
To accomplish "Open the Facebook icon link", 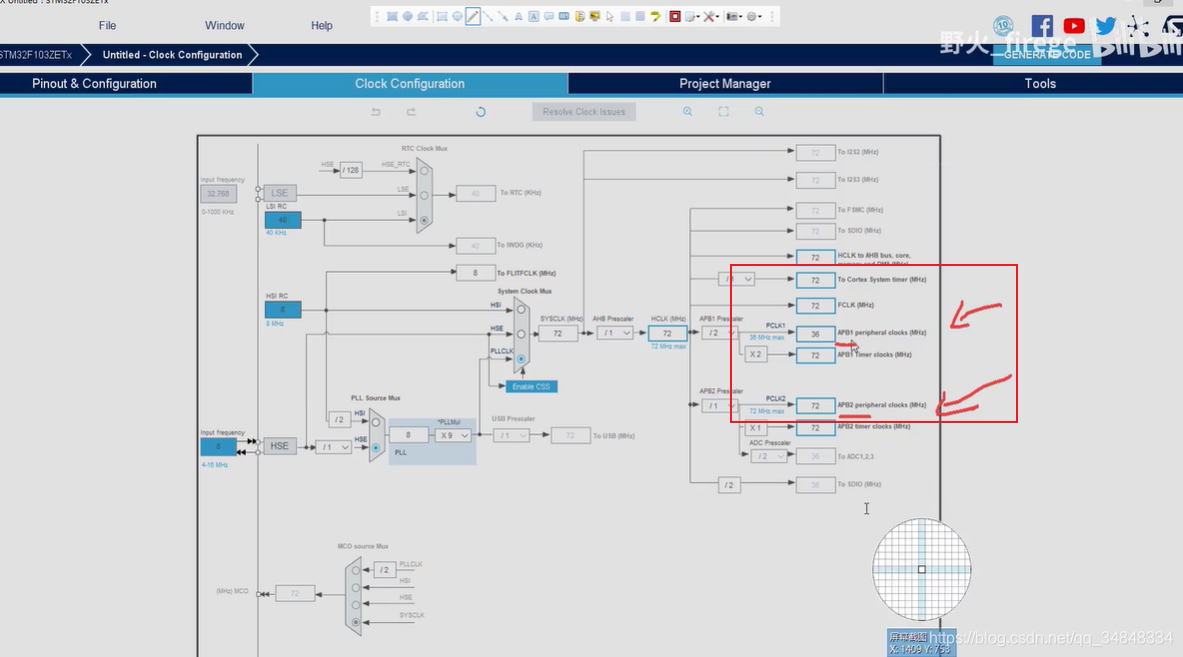I will click(1042, 26).
